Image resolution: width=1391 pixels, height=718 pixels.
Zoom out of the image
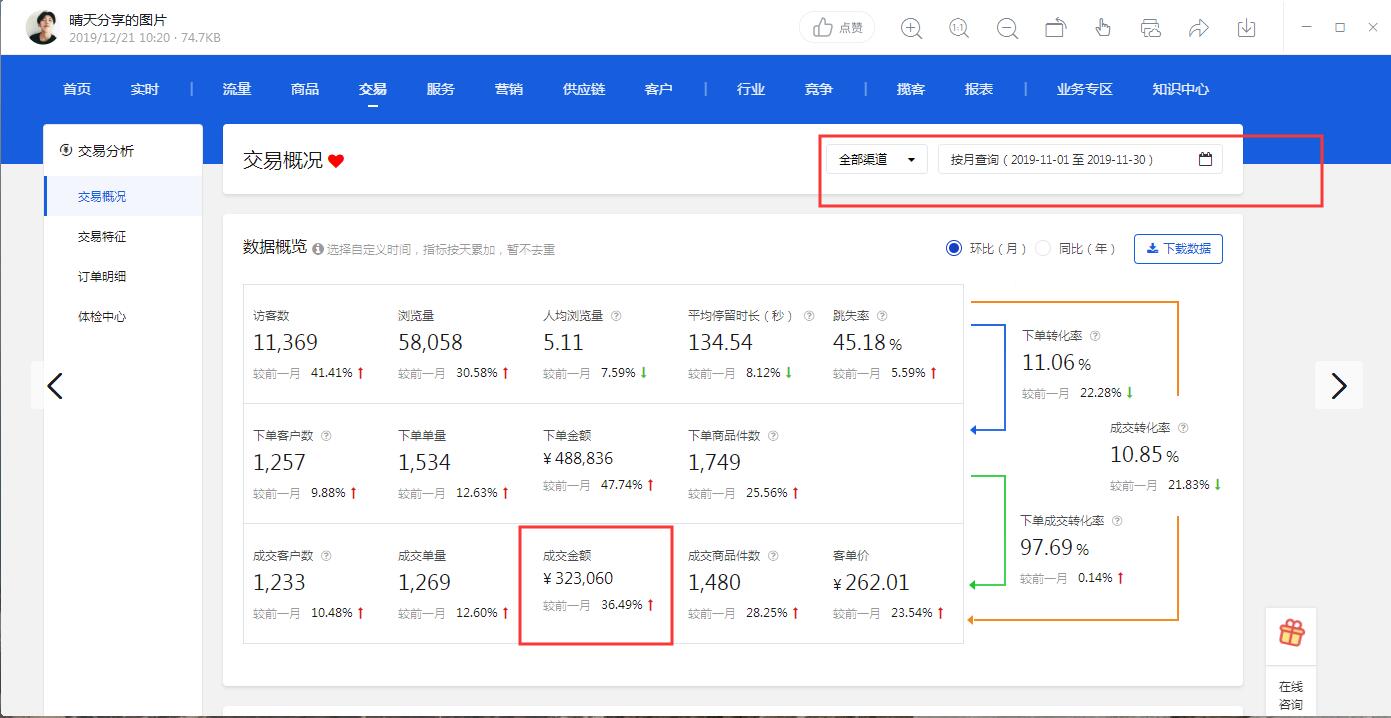click(1007, 28)
